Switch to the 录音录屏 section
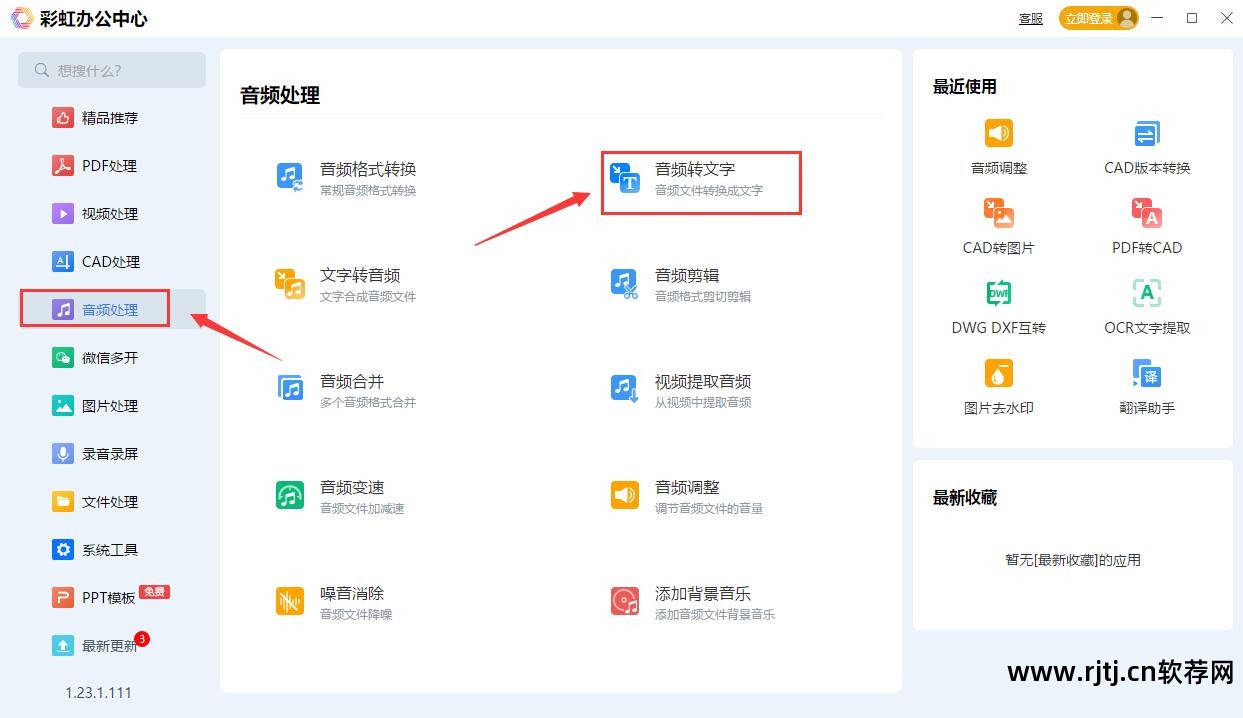Image resolution: width=1243 pixels, height=718 pixels. coord(110,453)
